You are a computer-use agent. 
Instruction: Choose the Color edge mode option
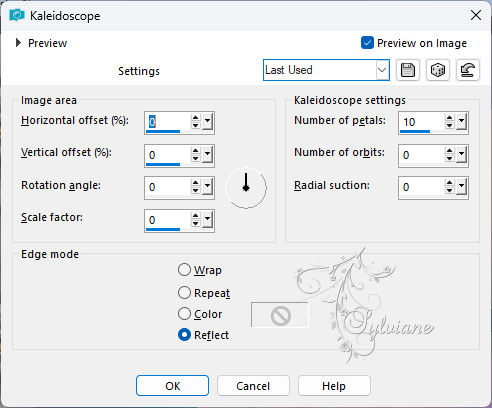184,314
